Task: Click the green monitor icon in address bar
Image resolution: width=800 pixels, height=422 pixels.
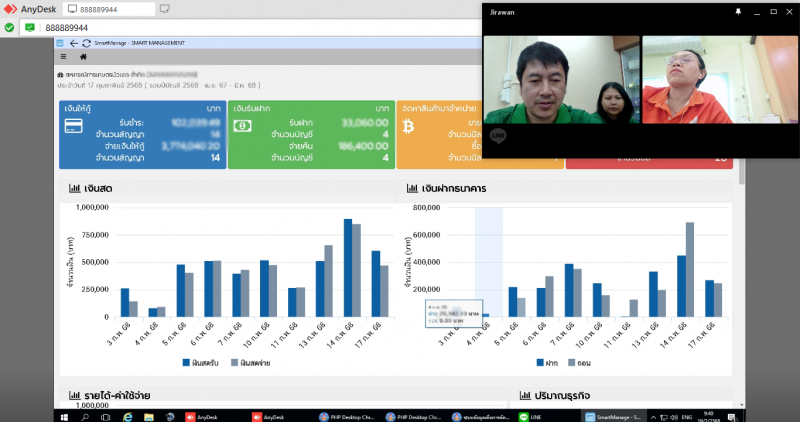Action: (x=30, y=28)
